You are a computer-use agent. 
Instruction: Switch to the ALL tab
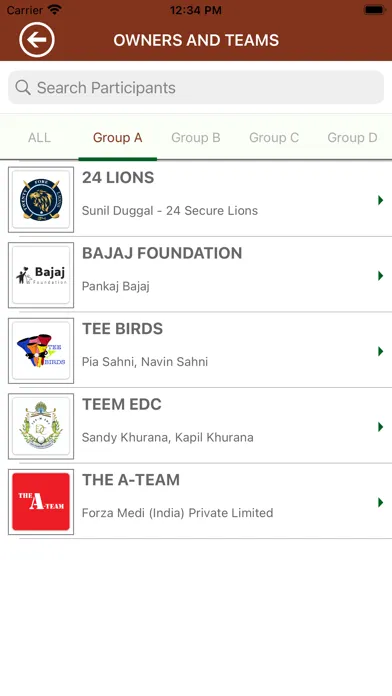coord(39,138)
